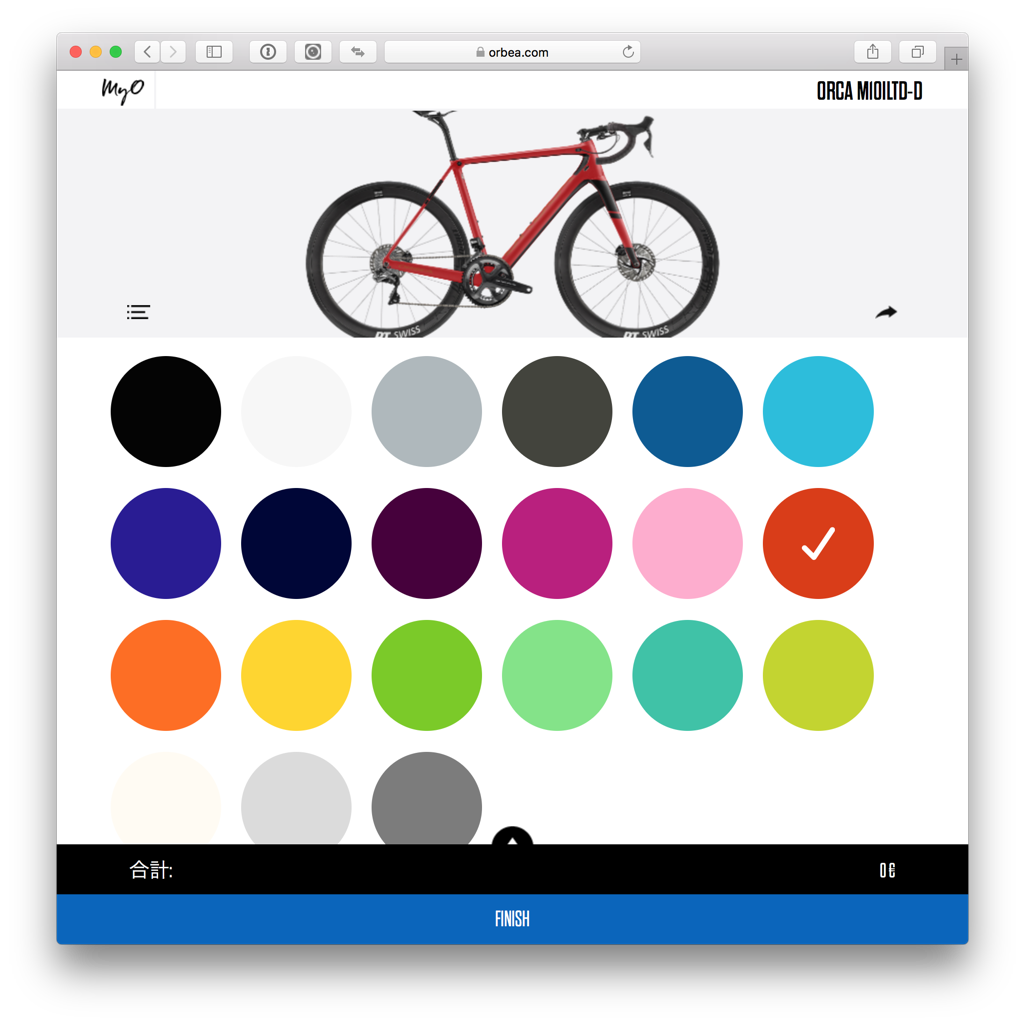Click the MyO logo
1024x1024 pixels.
122,91
